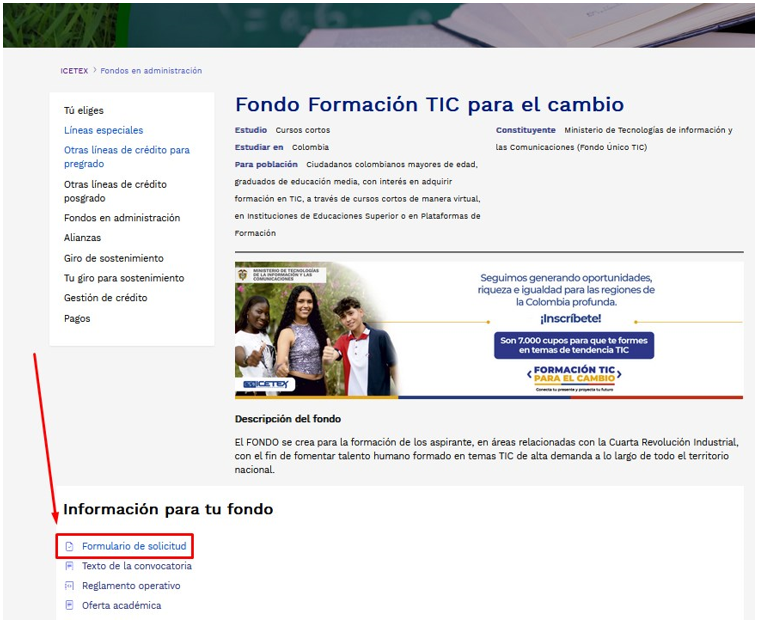Screen dimensions: 757x622
Task: Open Tu giro para sostenimiento item
Action: pos(124,278)
